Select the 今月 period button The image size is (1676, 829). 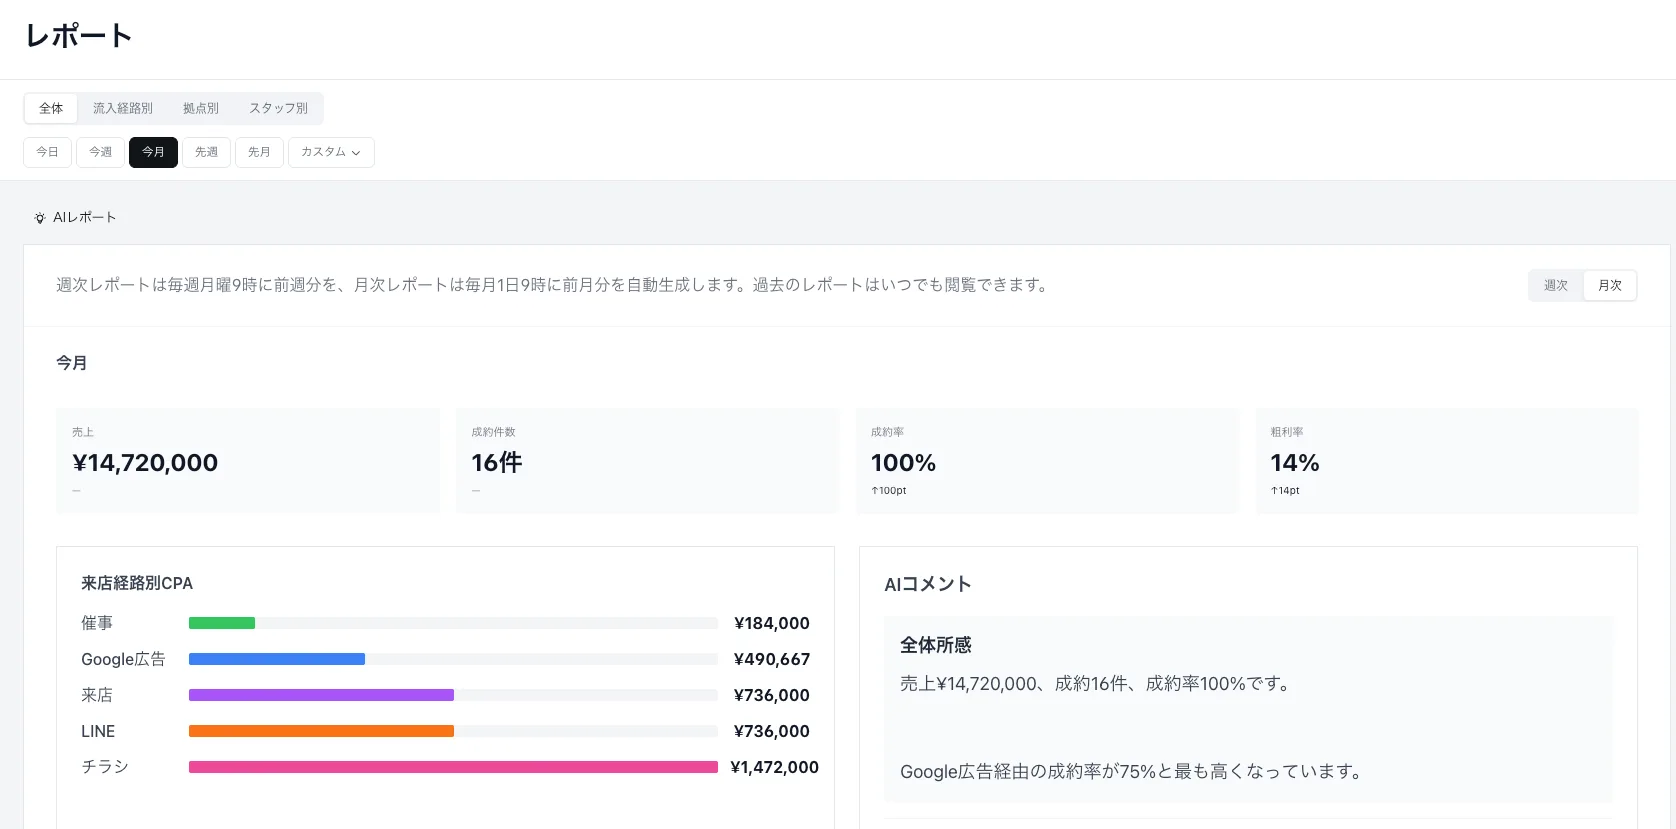(x=153, y=152)
